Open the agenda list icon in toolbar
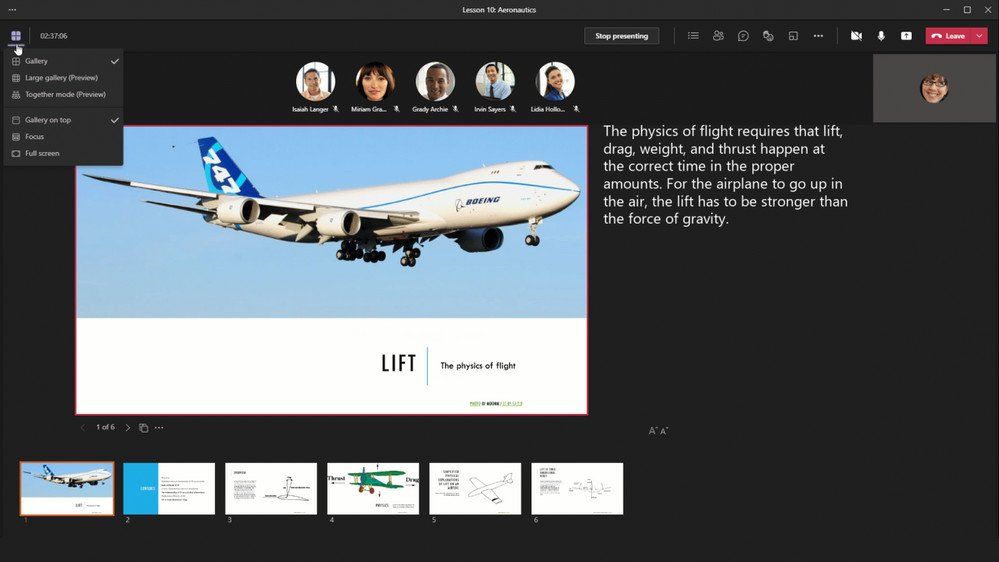This screenshot has height=562, width=999. [693, 36]
